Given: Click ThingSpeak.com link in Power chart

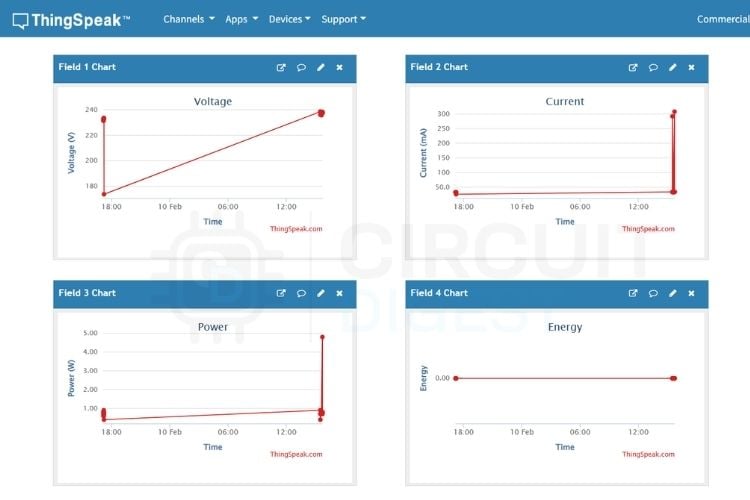Looking at the screenshot, I should coord(296,454).
